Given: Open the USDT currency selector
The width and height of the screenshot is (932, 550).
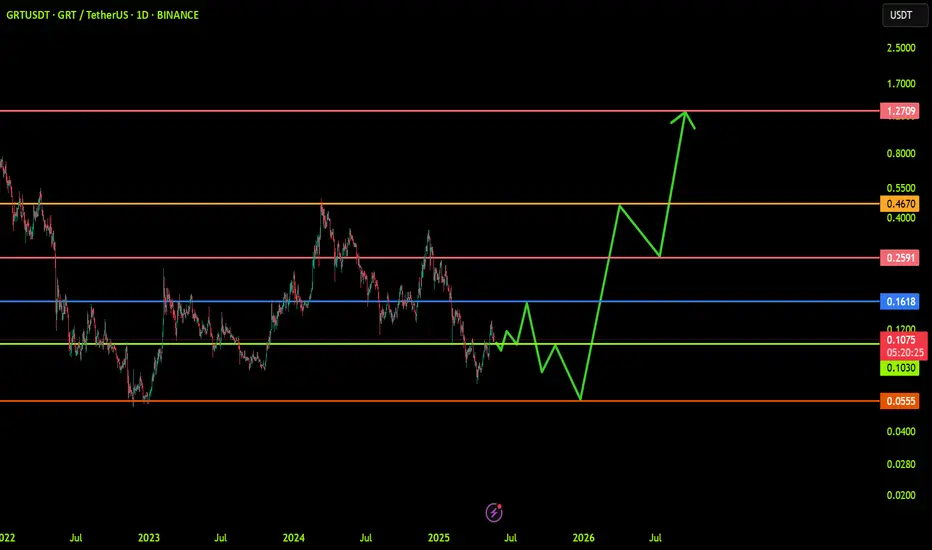Looking at the screenshot, I should [x=905, y=15].
